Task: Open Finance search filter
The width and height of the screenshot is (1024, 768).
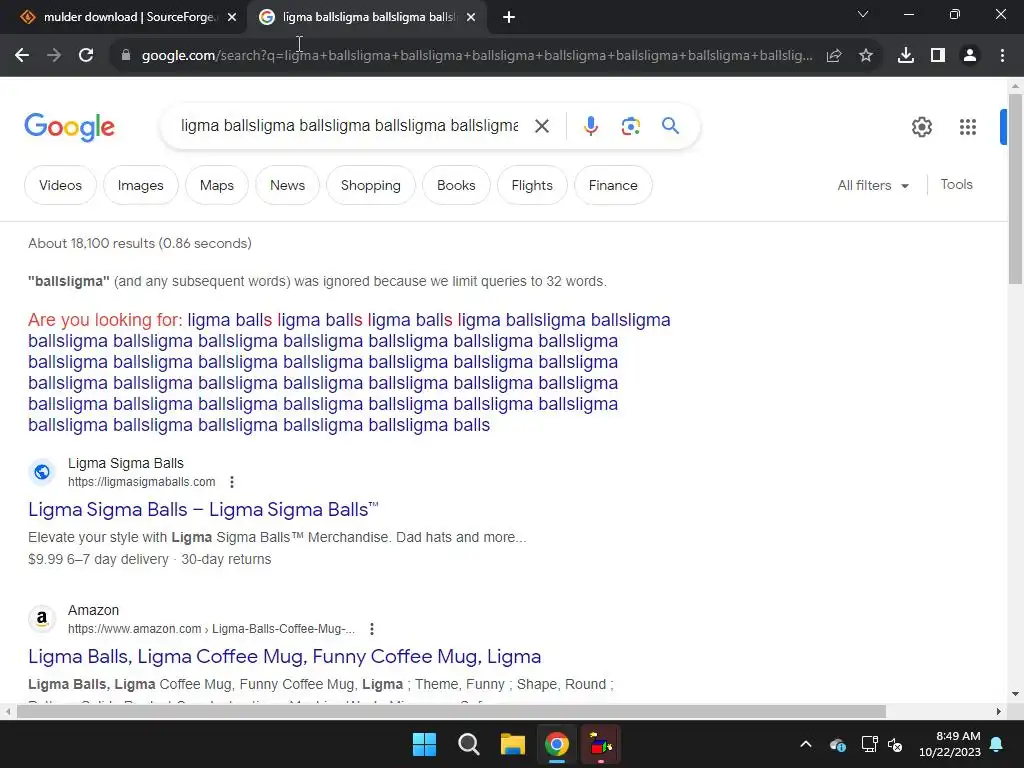Action: pyautogui.click(x=613, y=185)
